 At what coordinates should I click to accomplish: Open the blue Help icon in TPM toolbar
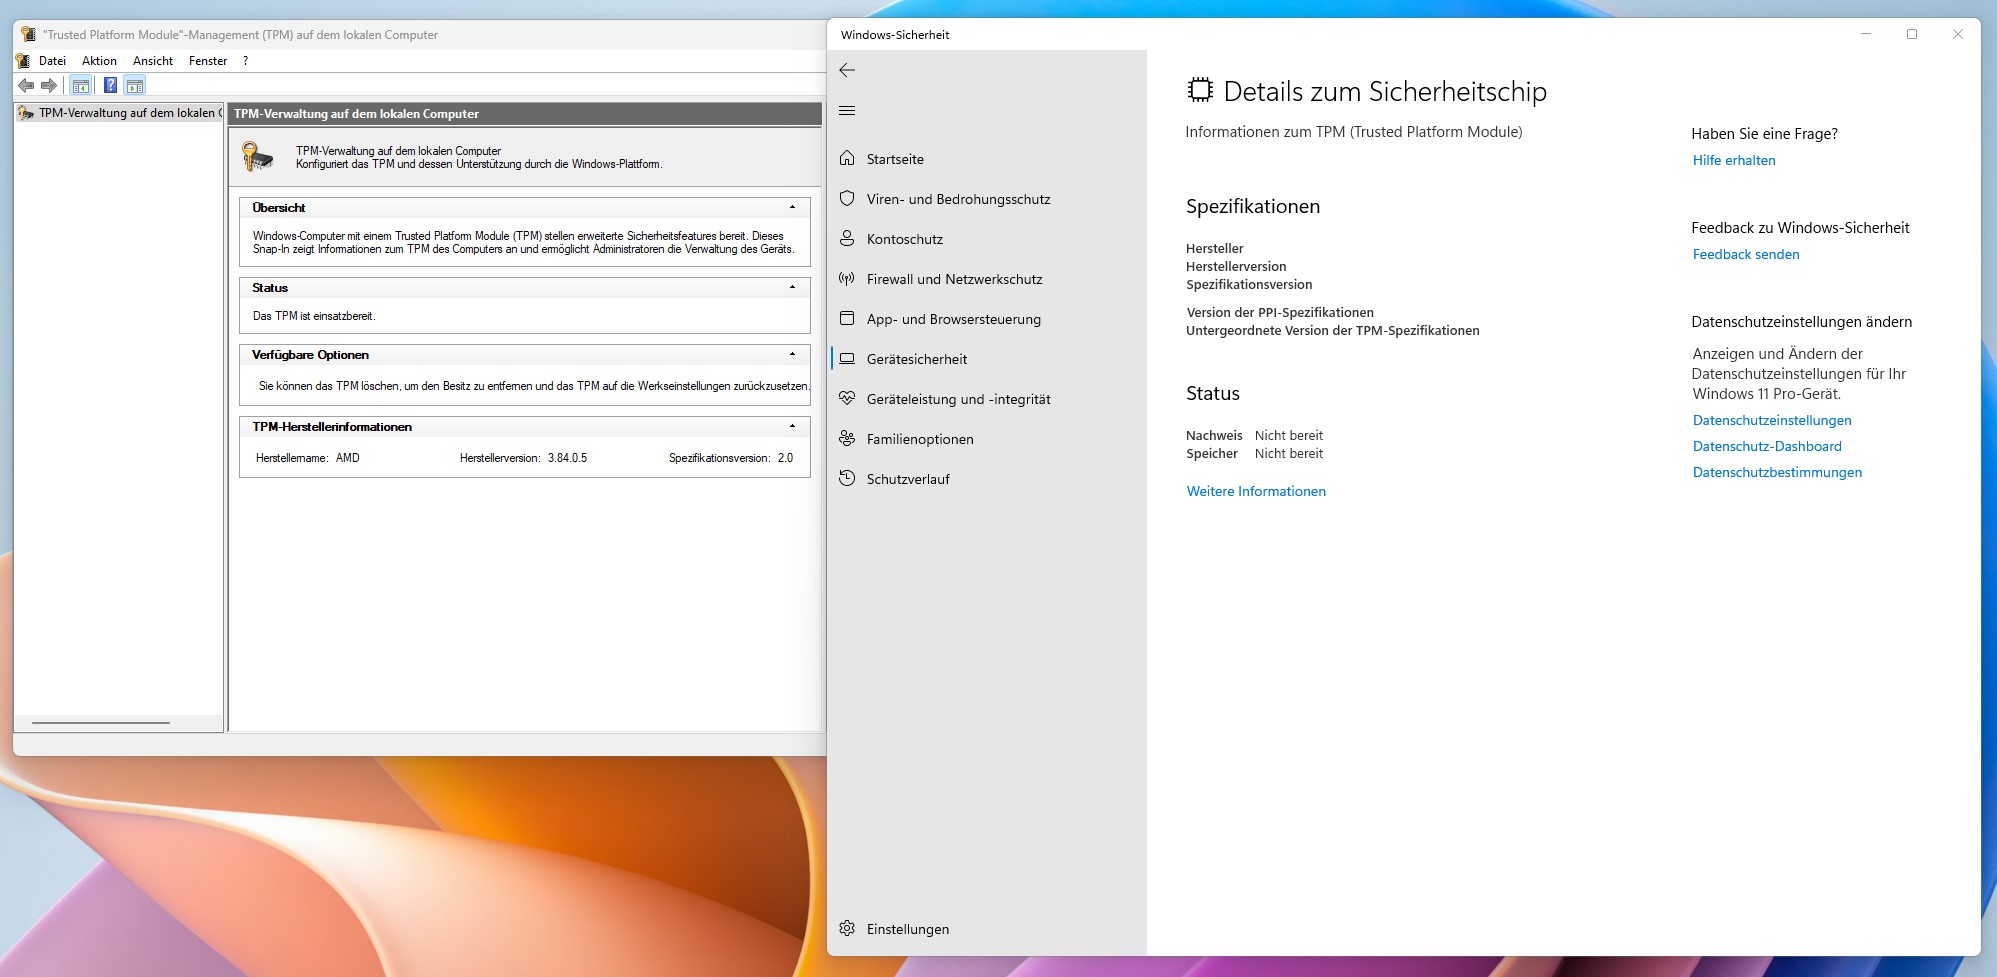(x=110, y=86)
